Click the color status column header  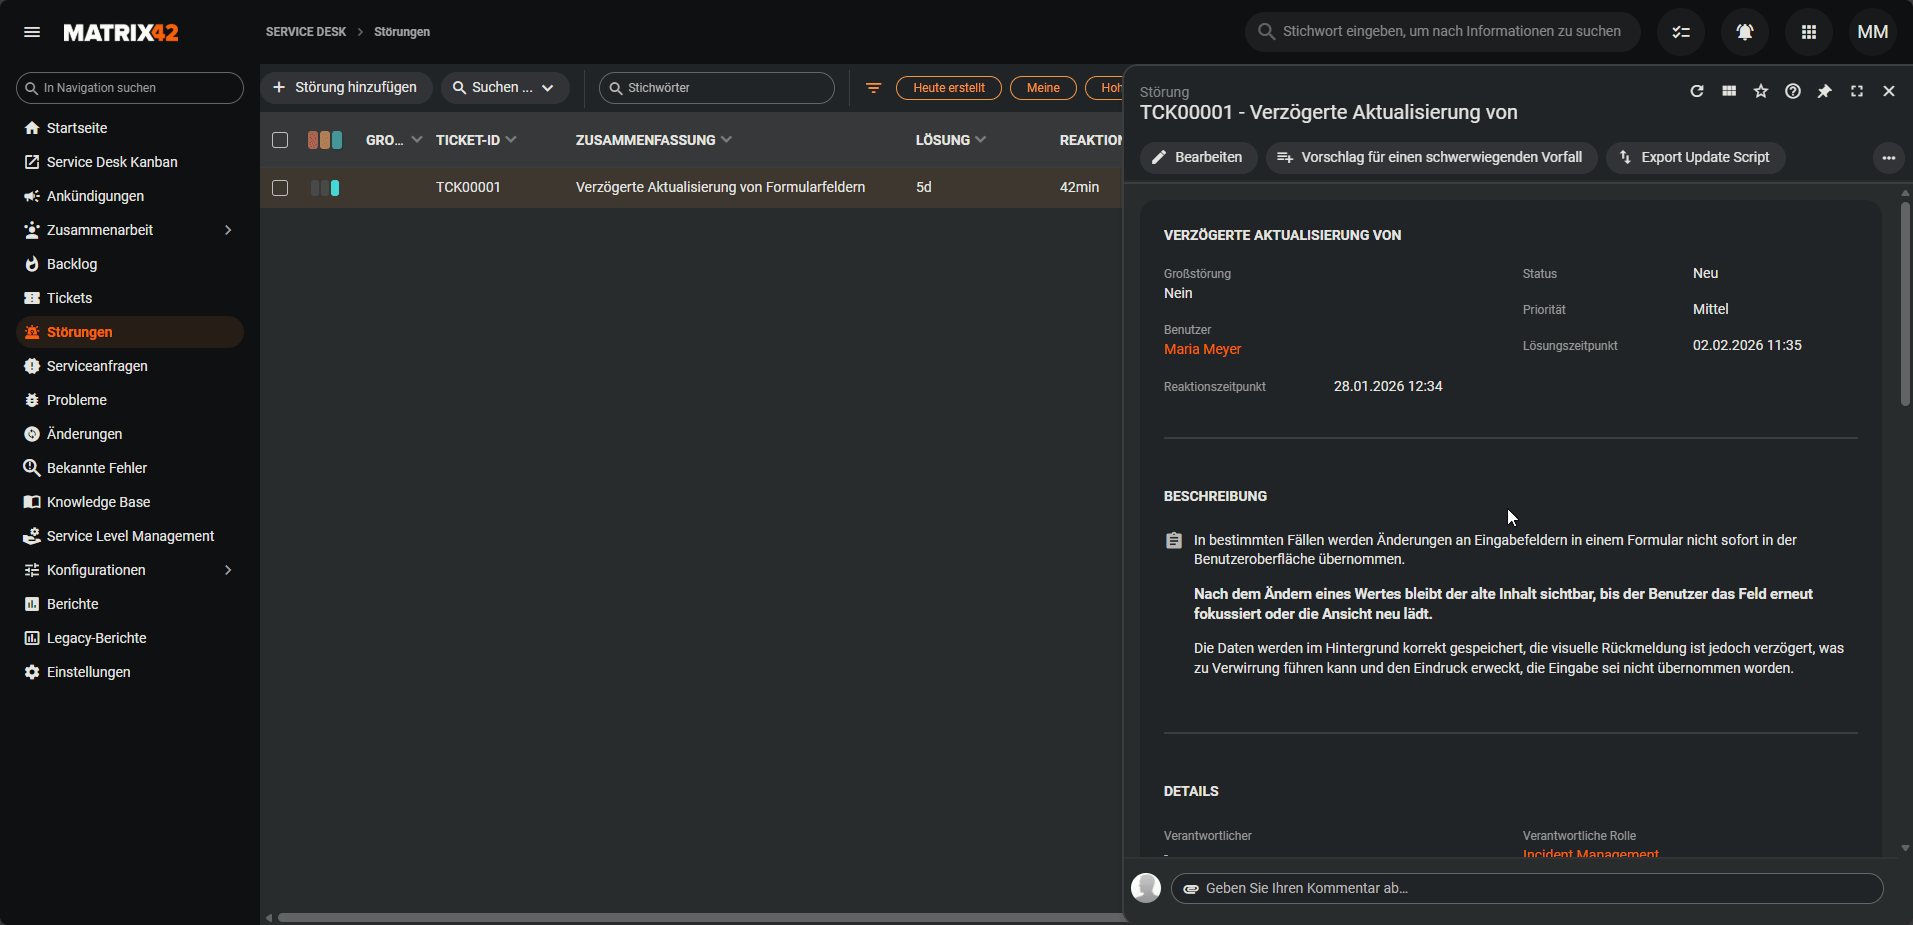tap(325, 140)
